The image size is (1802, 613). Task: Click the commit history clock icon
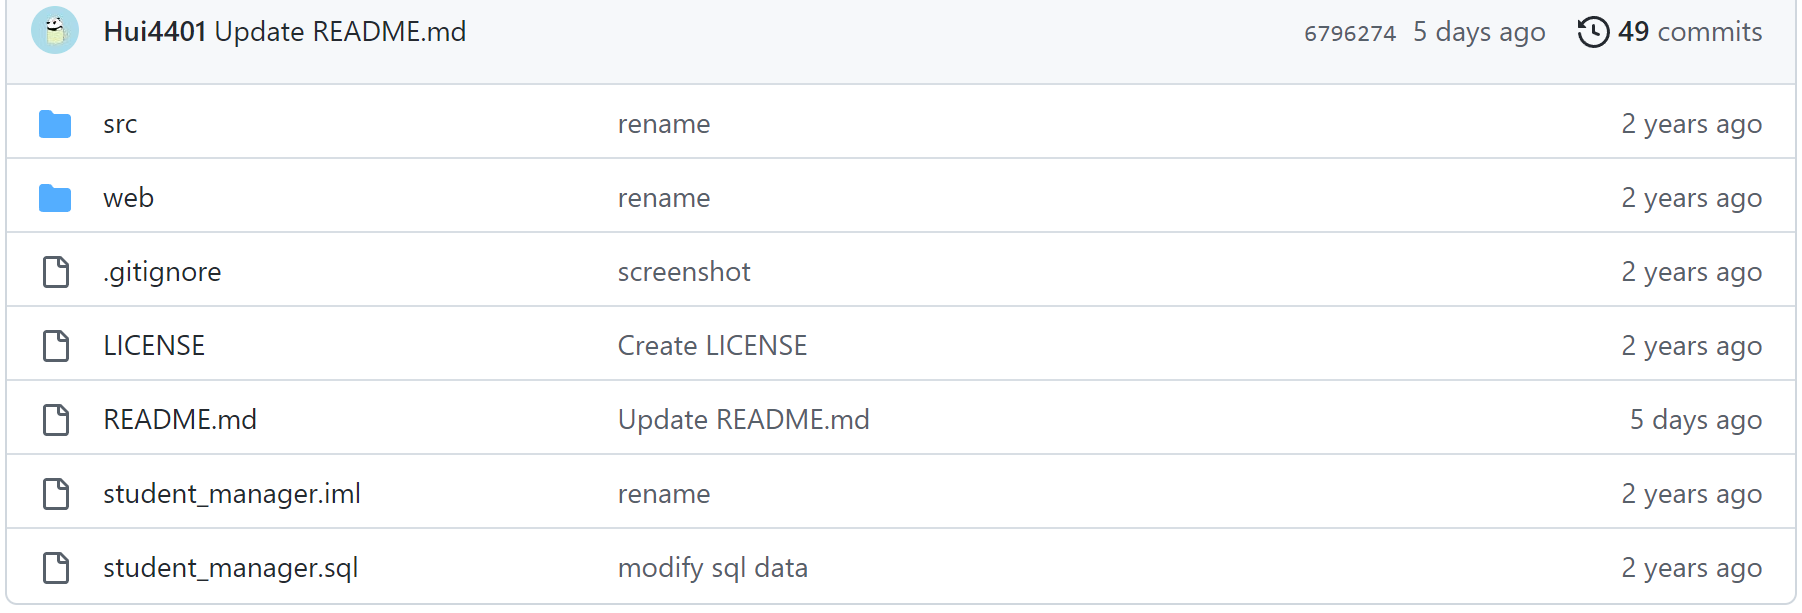pyautogui.click(x=1593, y=32)
